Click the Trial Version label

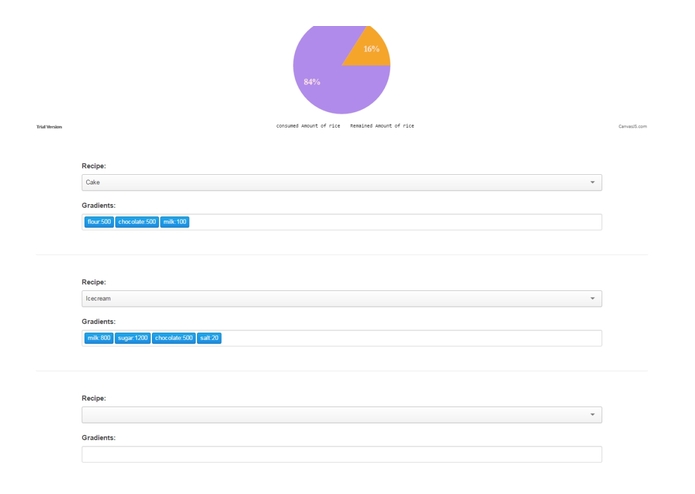[x=49, y=127]
